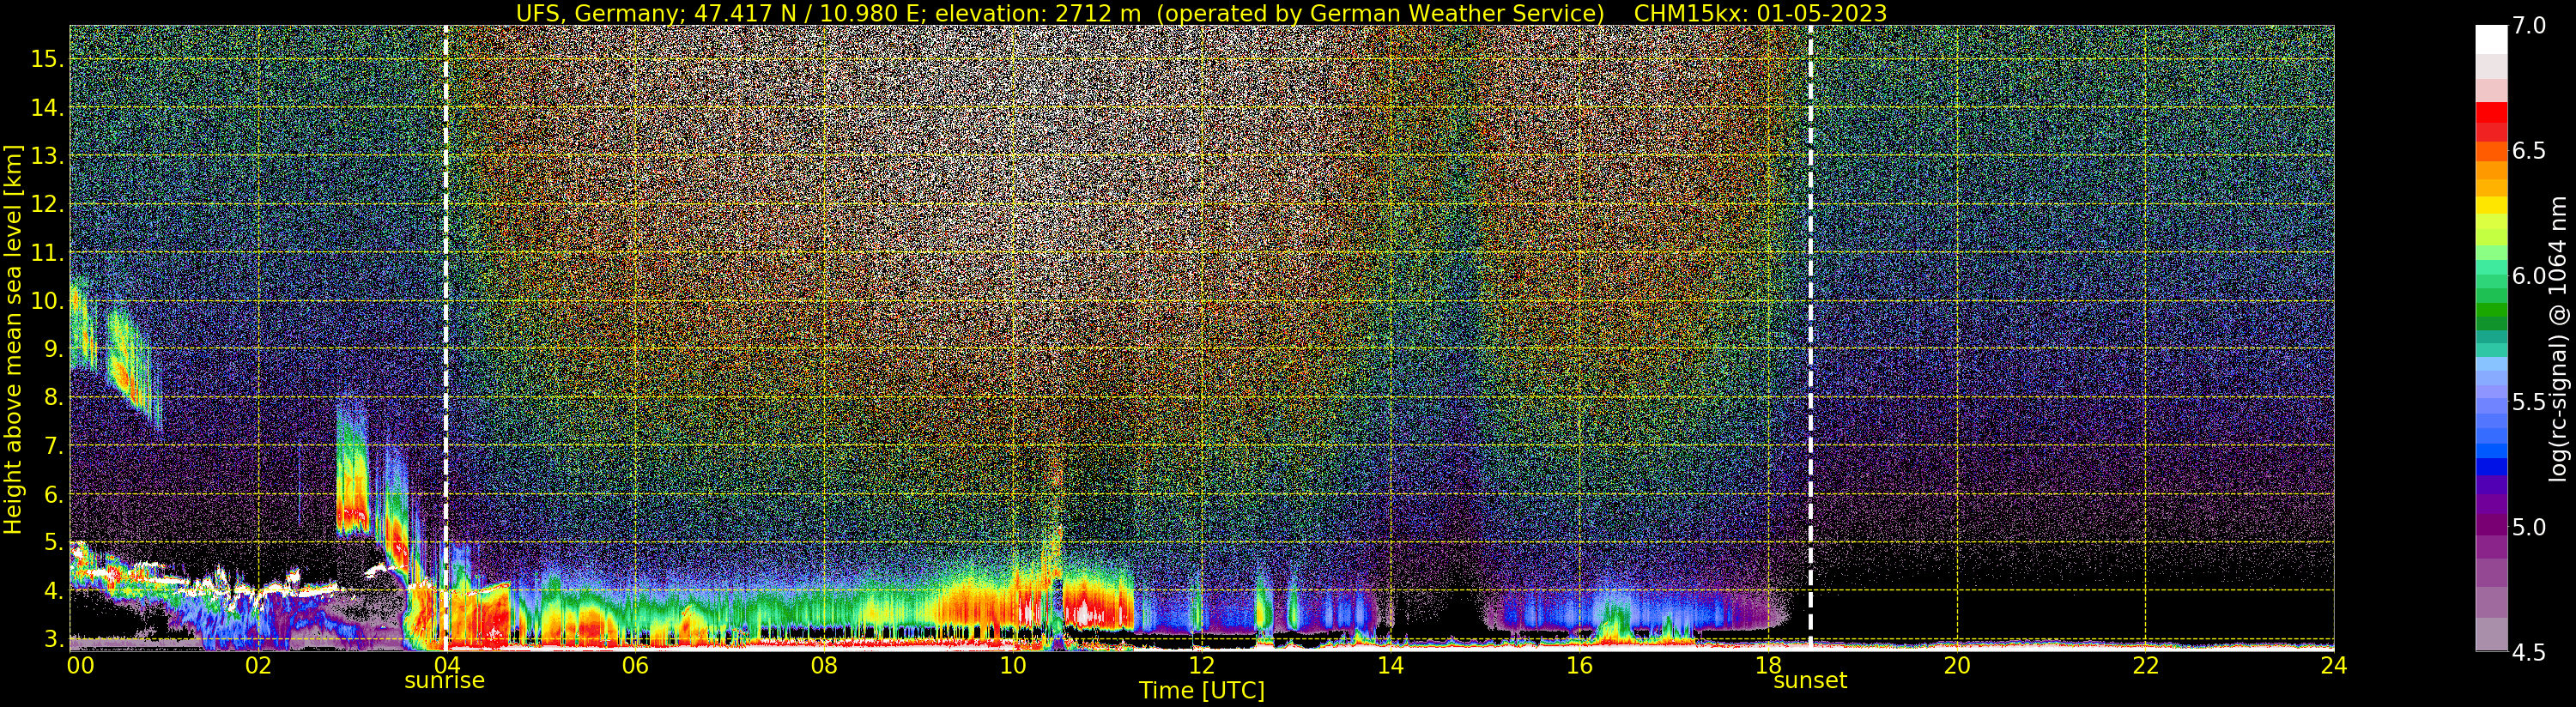This screenshot has width=2576, height=707.
Task: Click the 14. height axis tick label
Action: point(48,108)
